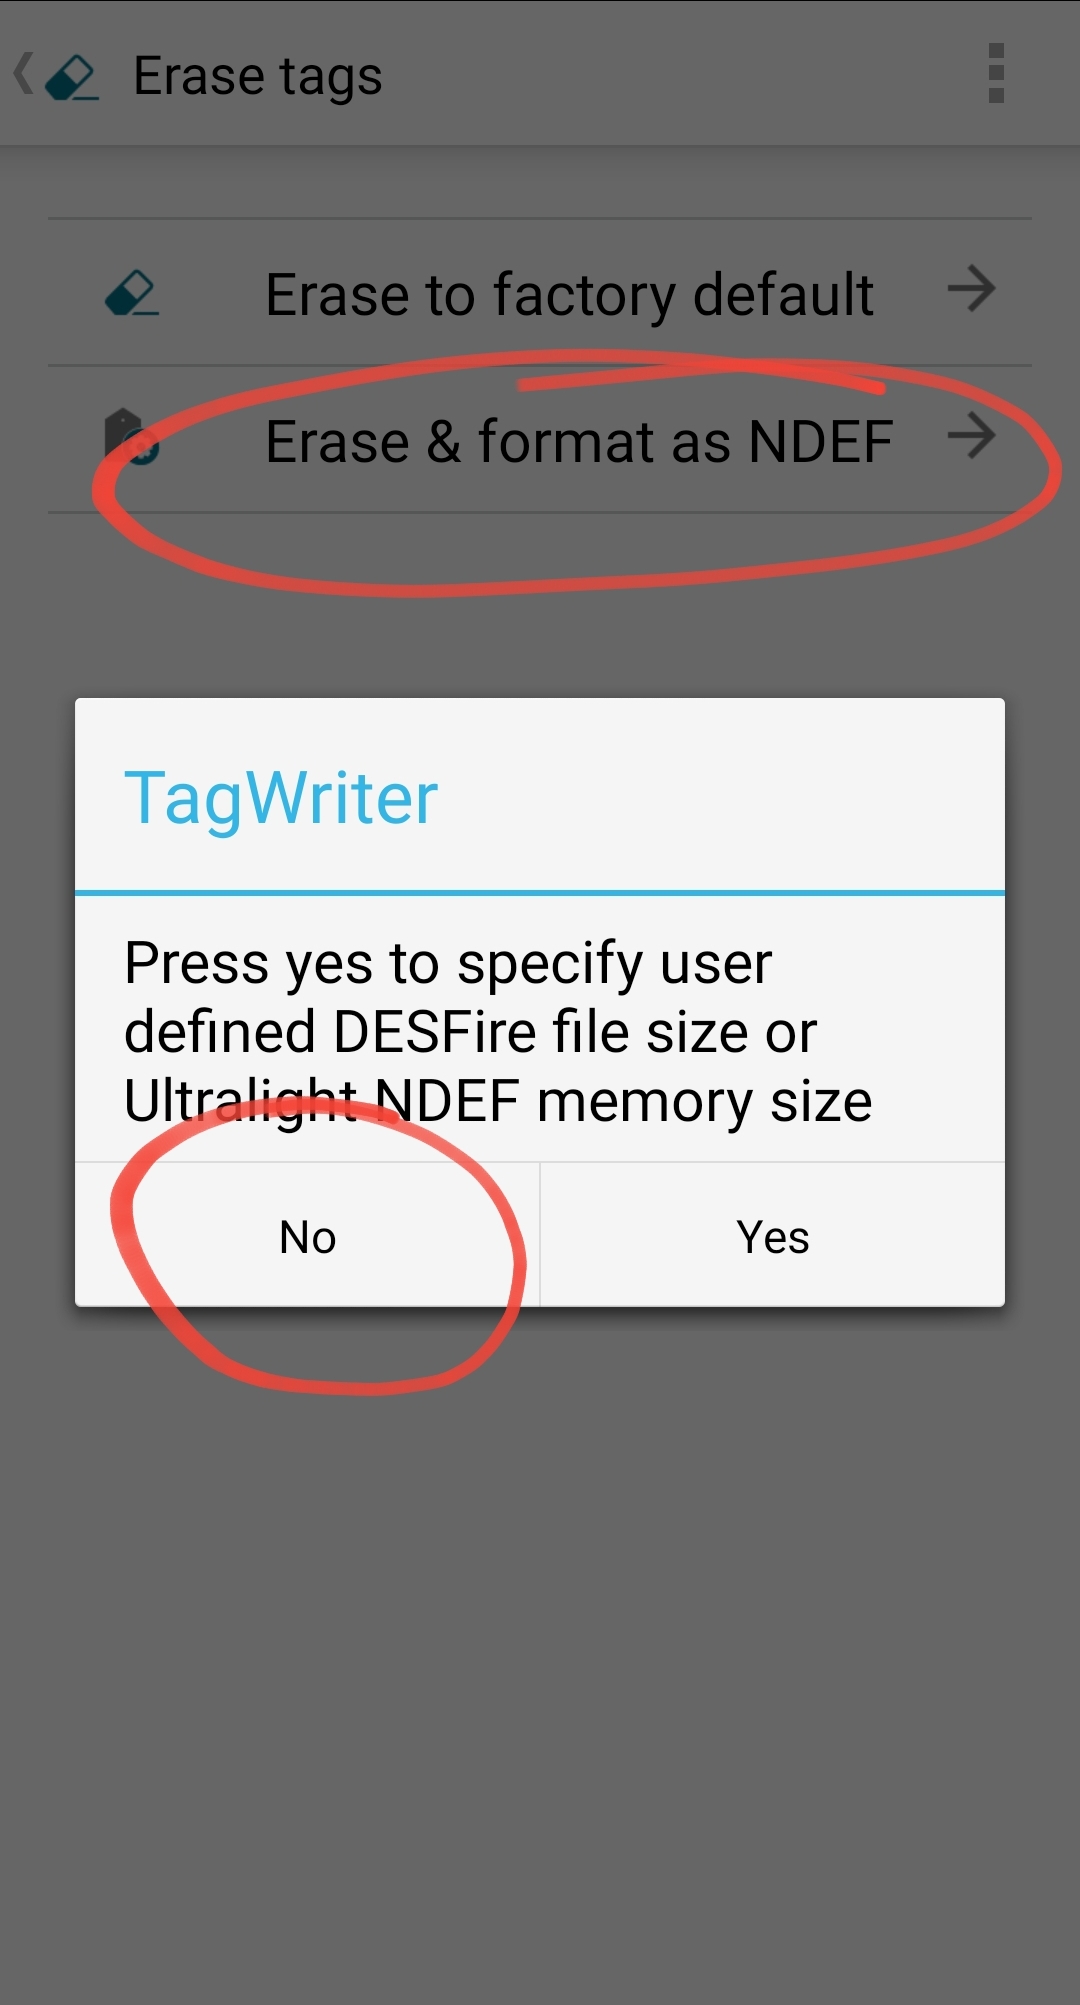Tap the TagWriter dialog title
Viewport: 1080px width, 2005px height.
281,798
